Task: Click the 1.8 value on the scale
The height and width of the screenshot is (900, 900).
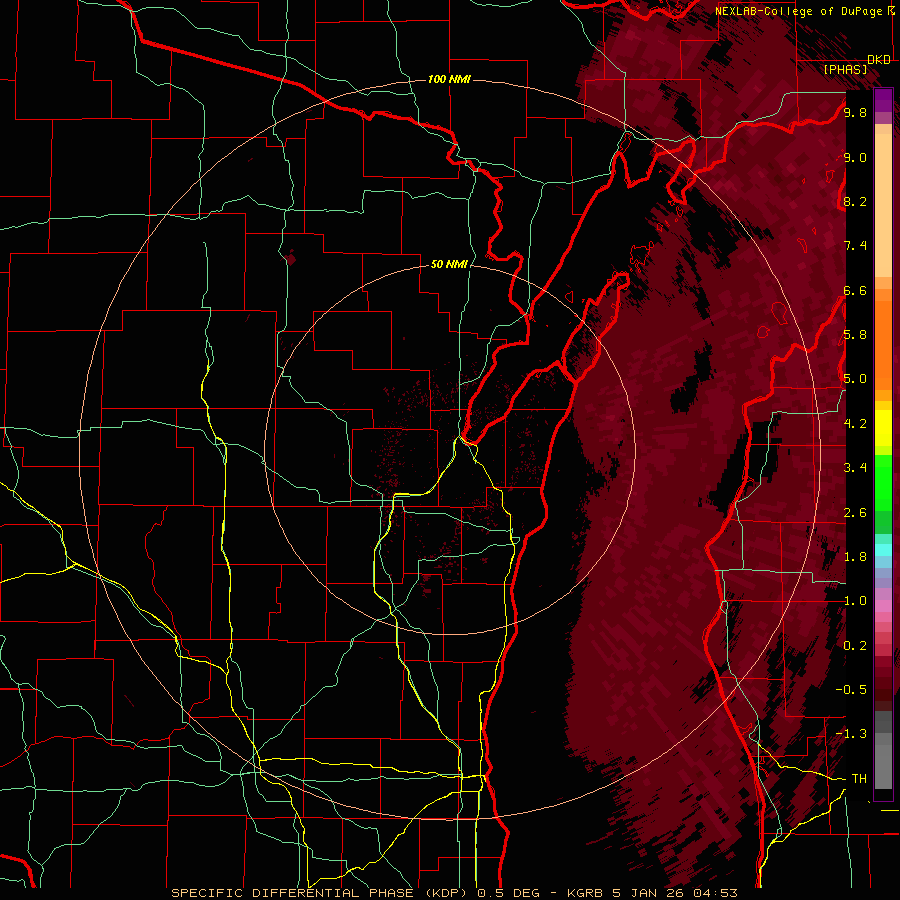Action: point(855,557)
